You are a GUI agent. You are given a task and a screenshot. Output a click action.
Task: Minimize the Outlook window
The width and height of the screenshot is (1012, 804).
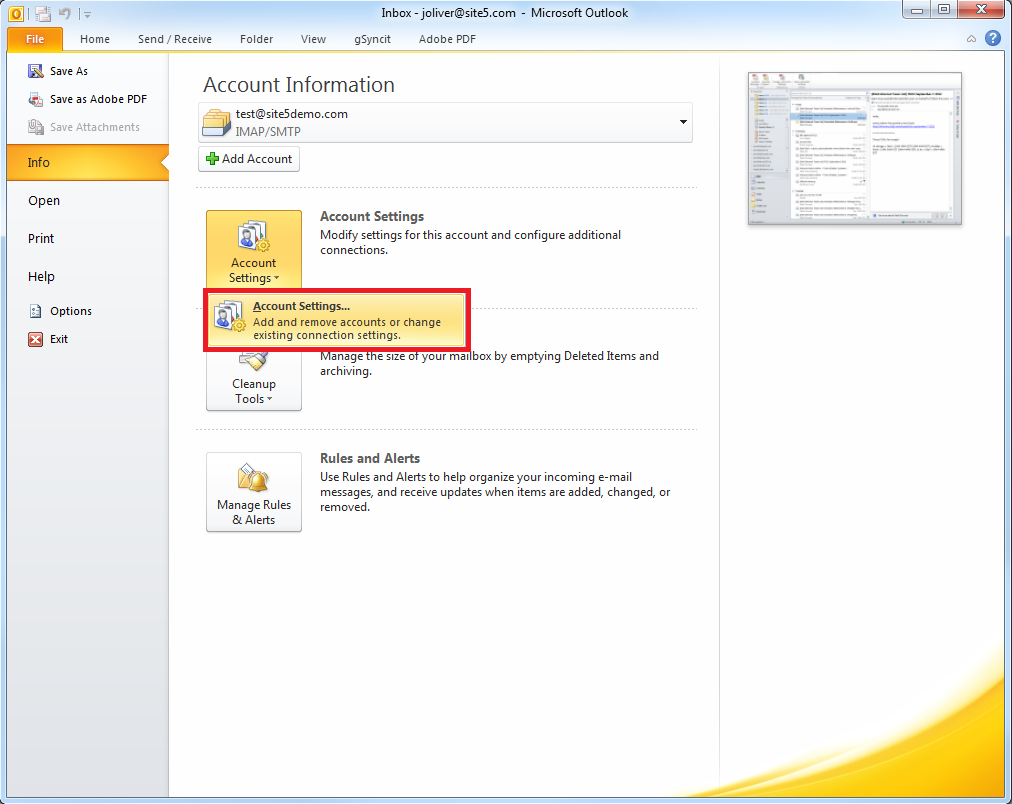[x=916, y=10]
